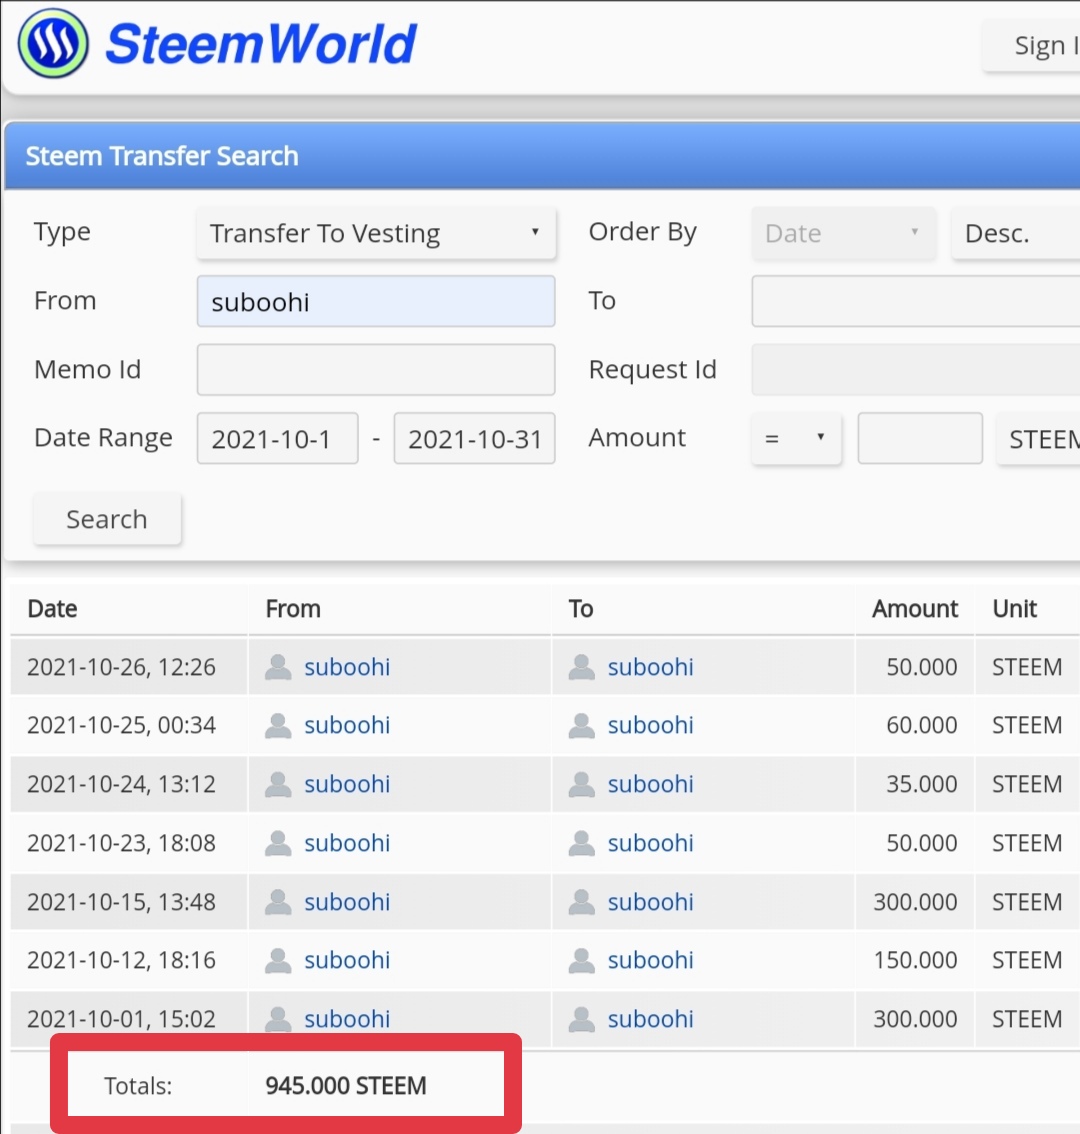Click the SteemWorld round logo icon

point(53,43)
